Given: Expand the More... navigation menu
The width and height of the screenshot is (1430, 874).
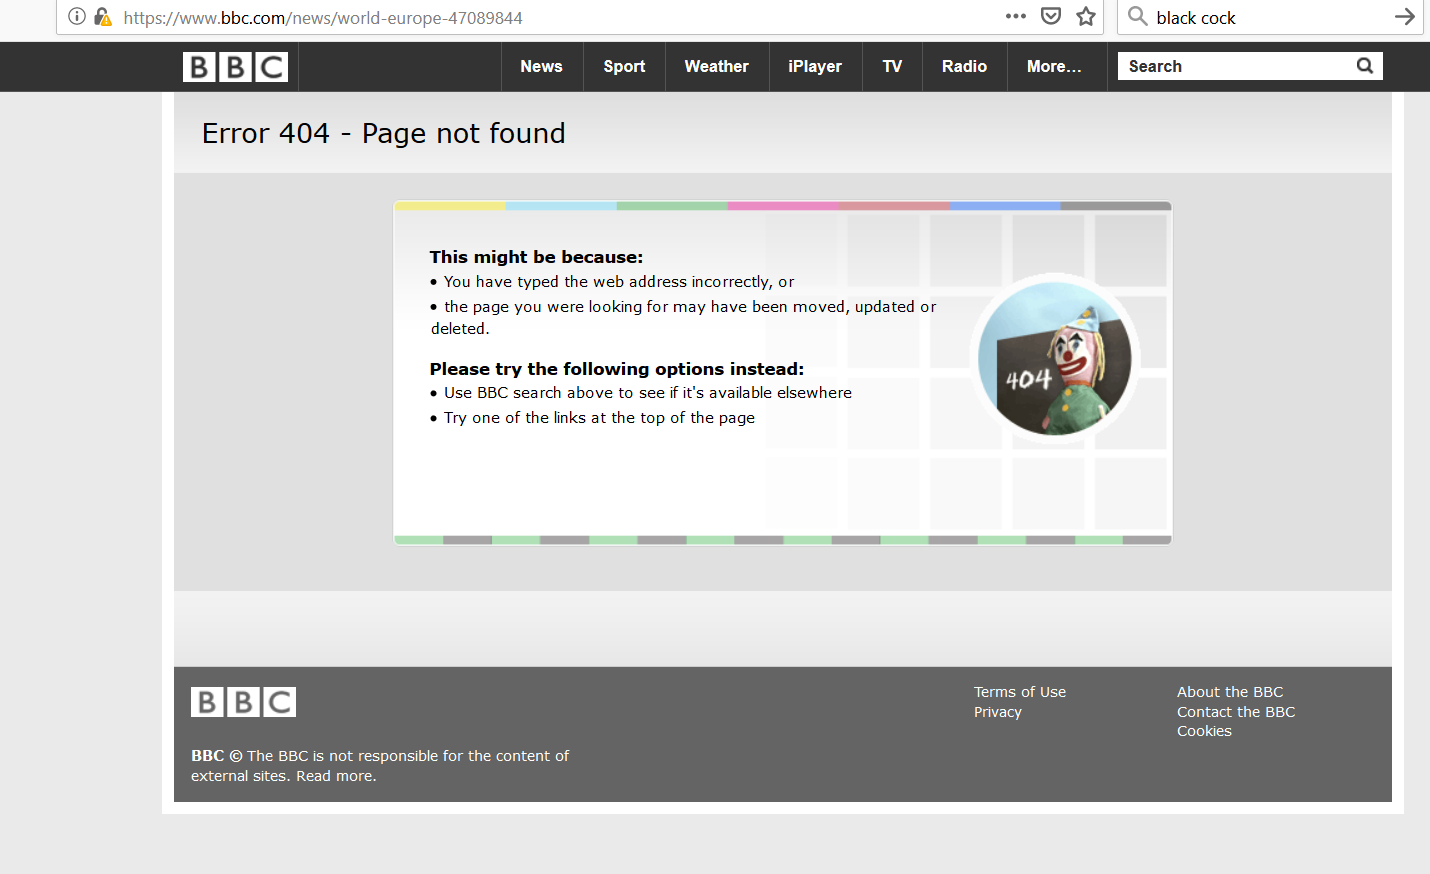Looking at the screenshot, I should pos(1054,67).
